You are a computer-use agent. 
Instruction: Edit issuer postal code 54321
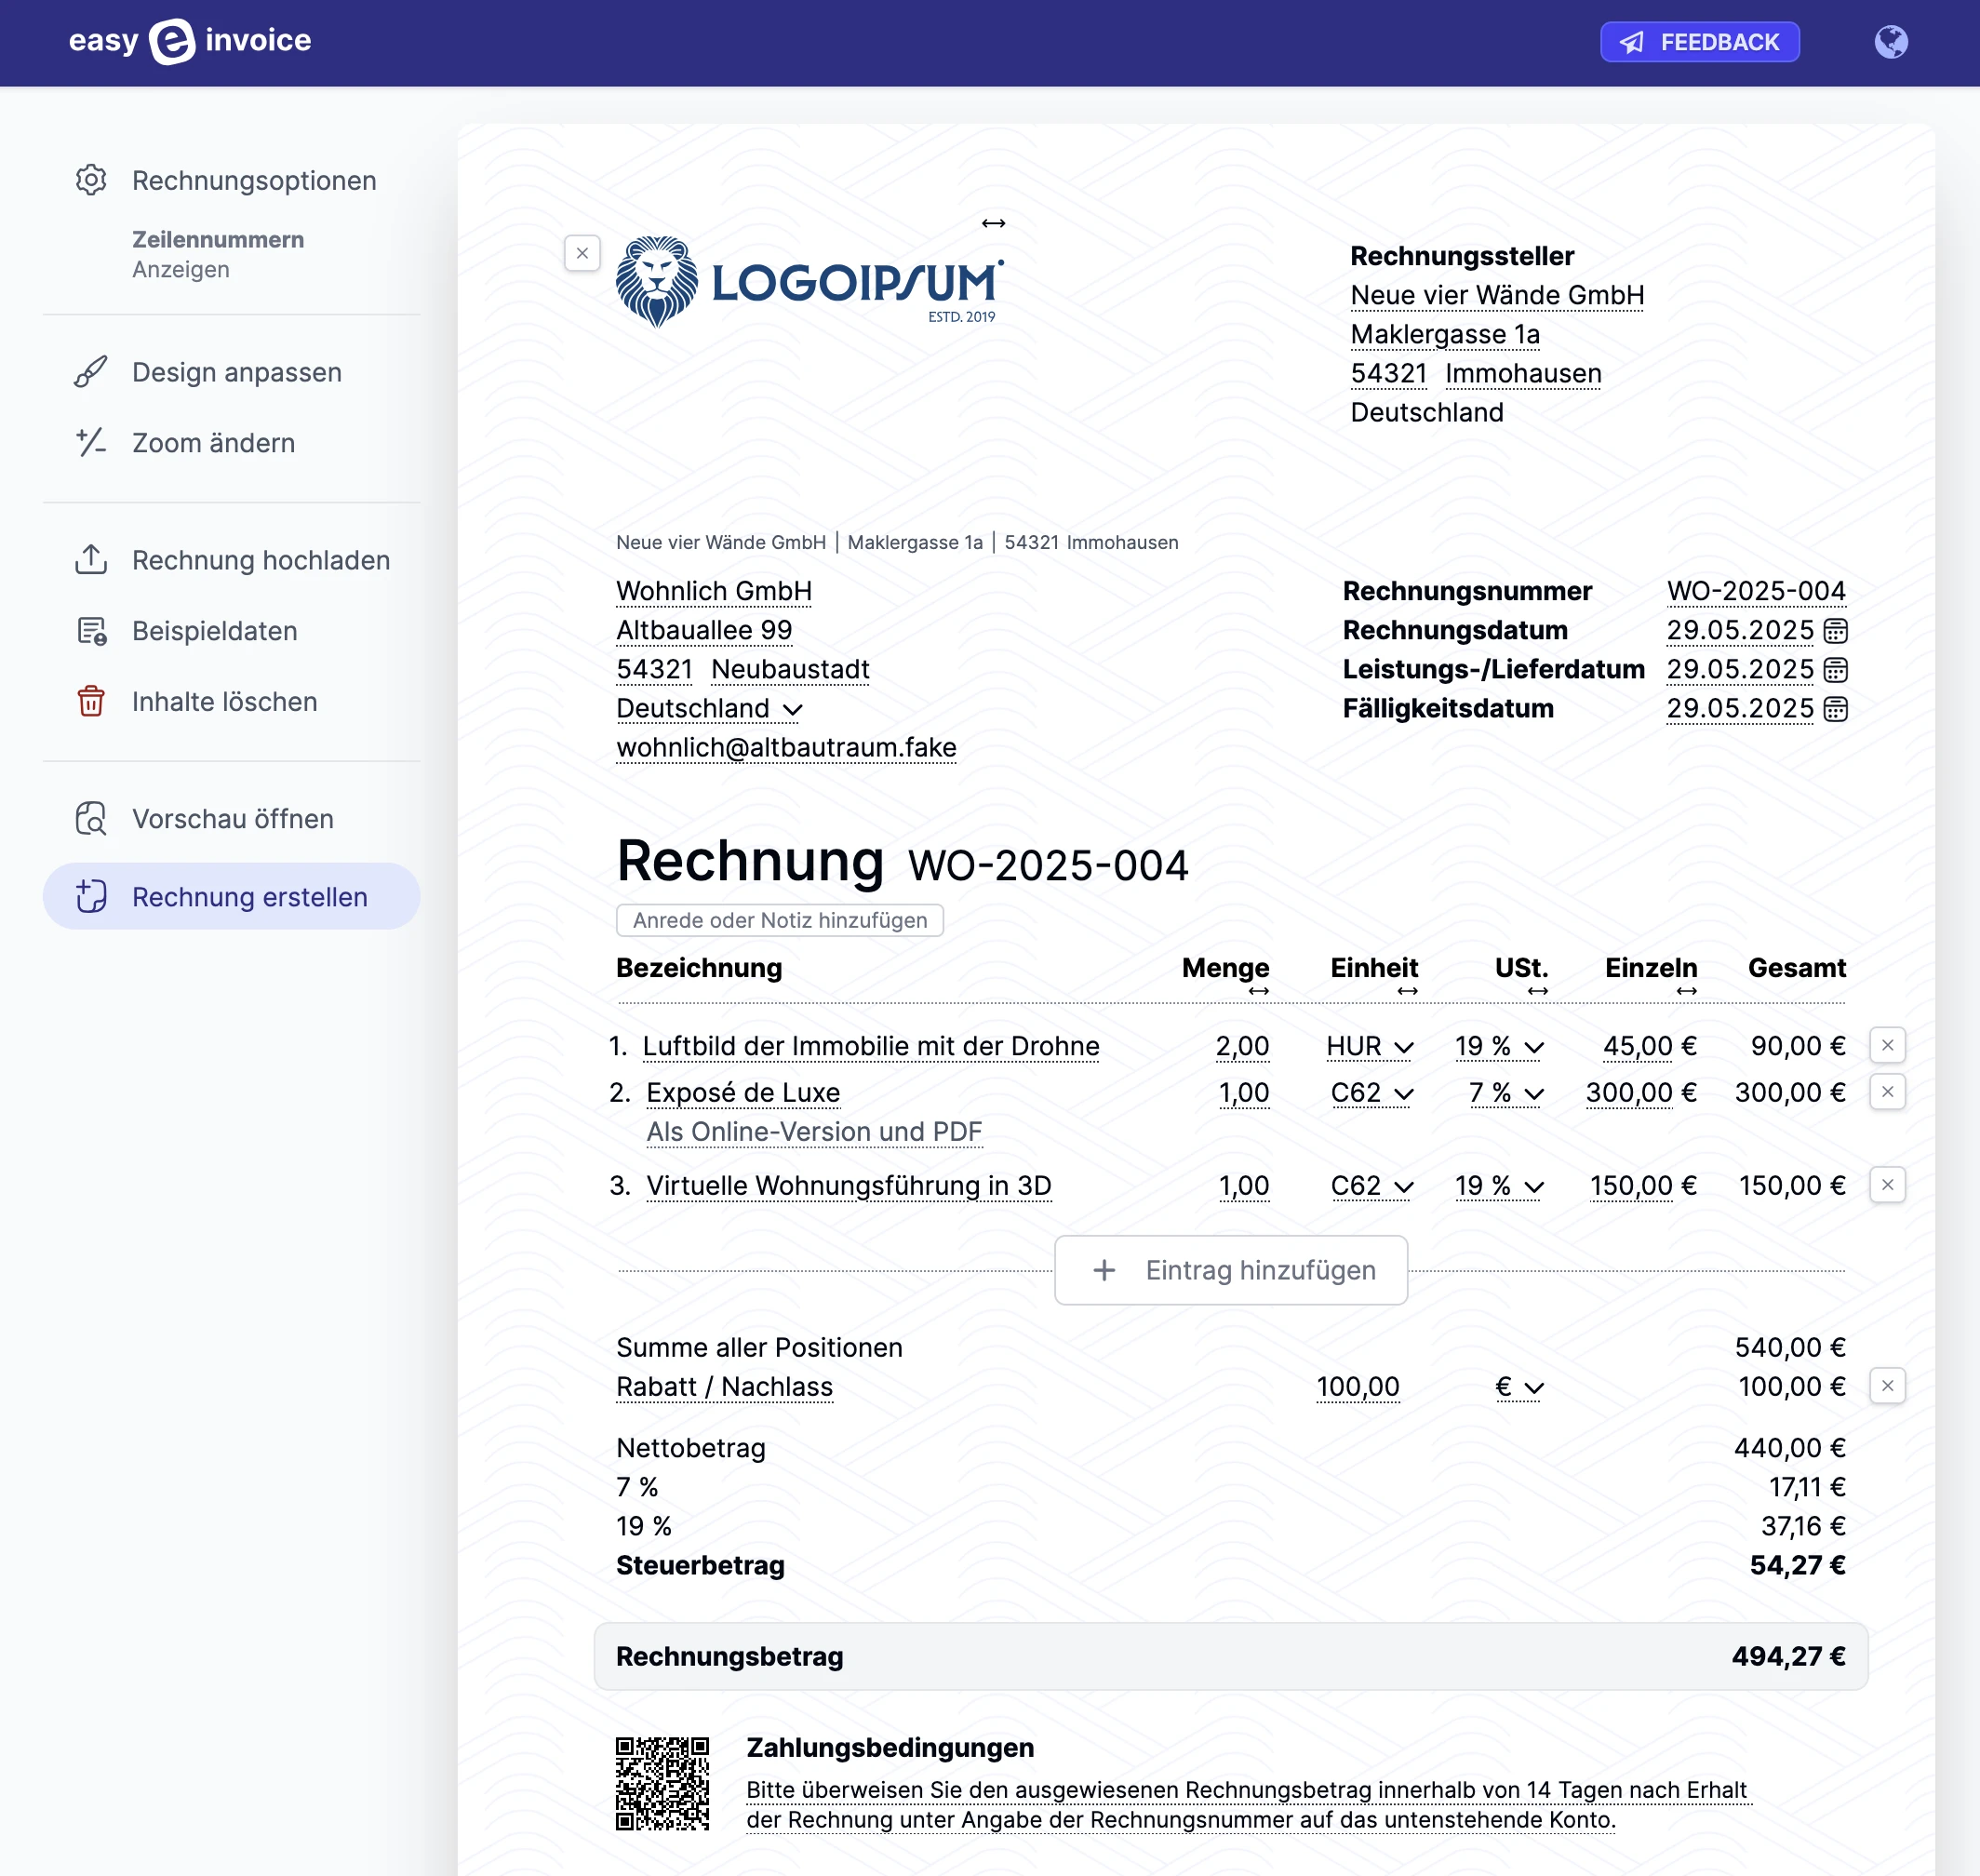[1388, 373]
